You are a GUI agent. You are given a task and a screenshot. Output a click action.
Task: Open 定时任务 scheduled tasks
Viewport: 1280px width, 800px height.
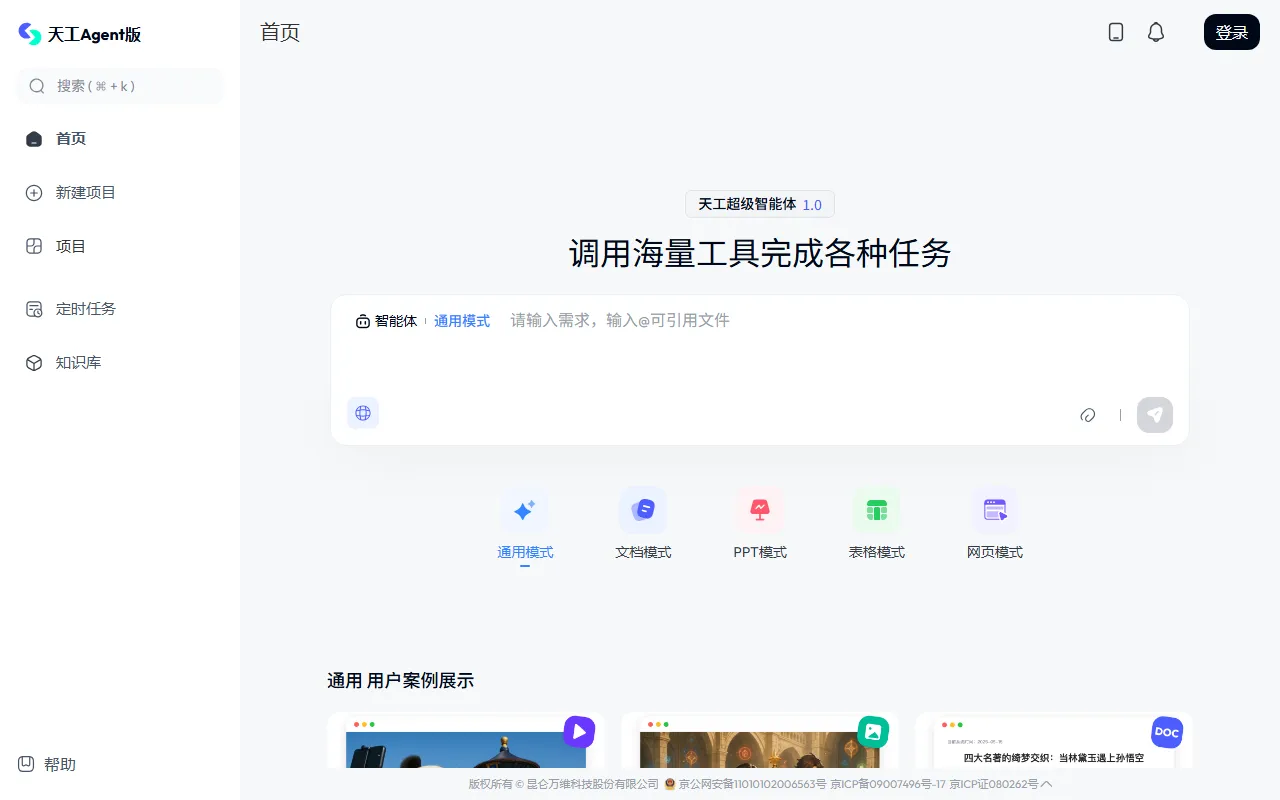point(85,309)
